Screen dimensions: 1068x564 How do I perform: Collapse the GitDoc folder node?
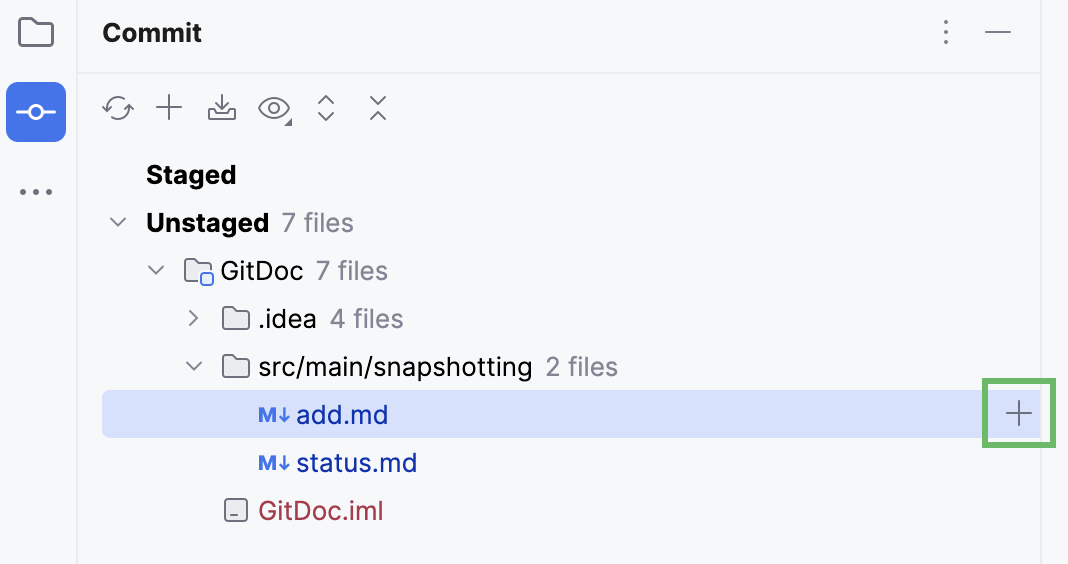[x=156, y=270]
